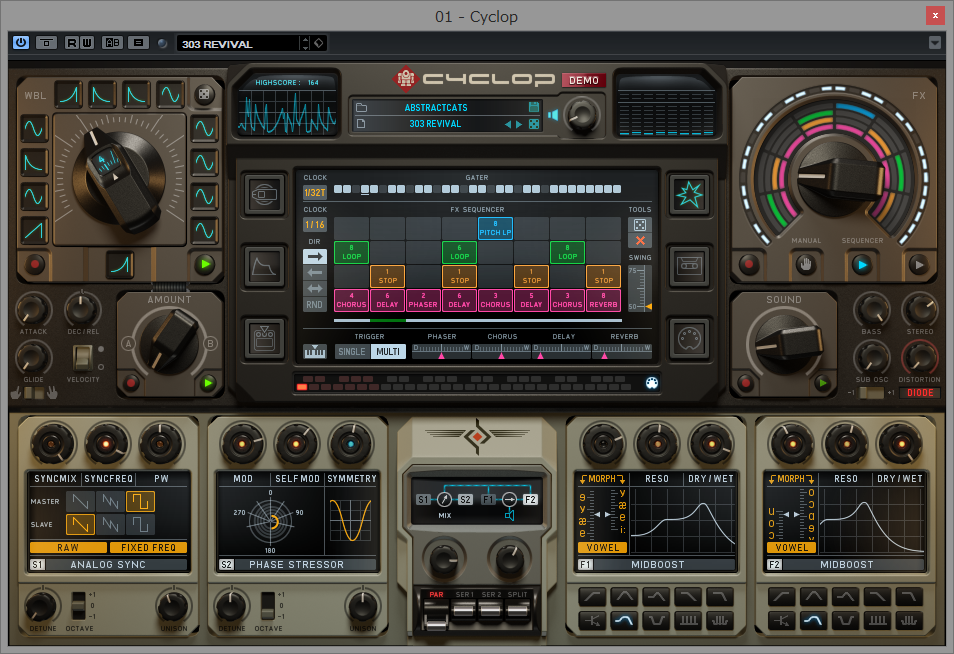Click the speaker volume icon
The height and width of the screenshot is (654, 954).
[553, 114]
